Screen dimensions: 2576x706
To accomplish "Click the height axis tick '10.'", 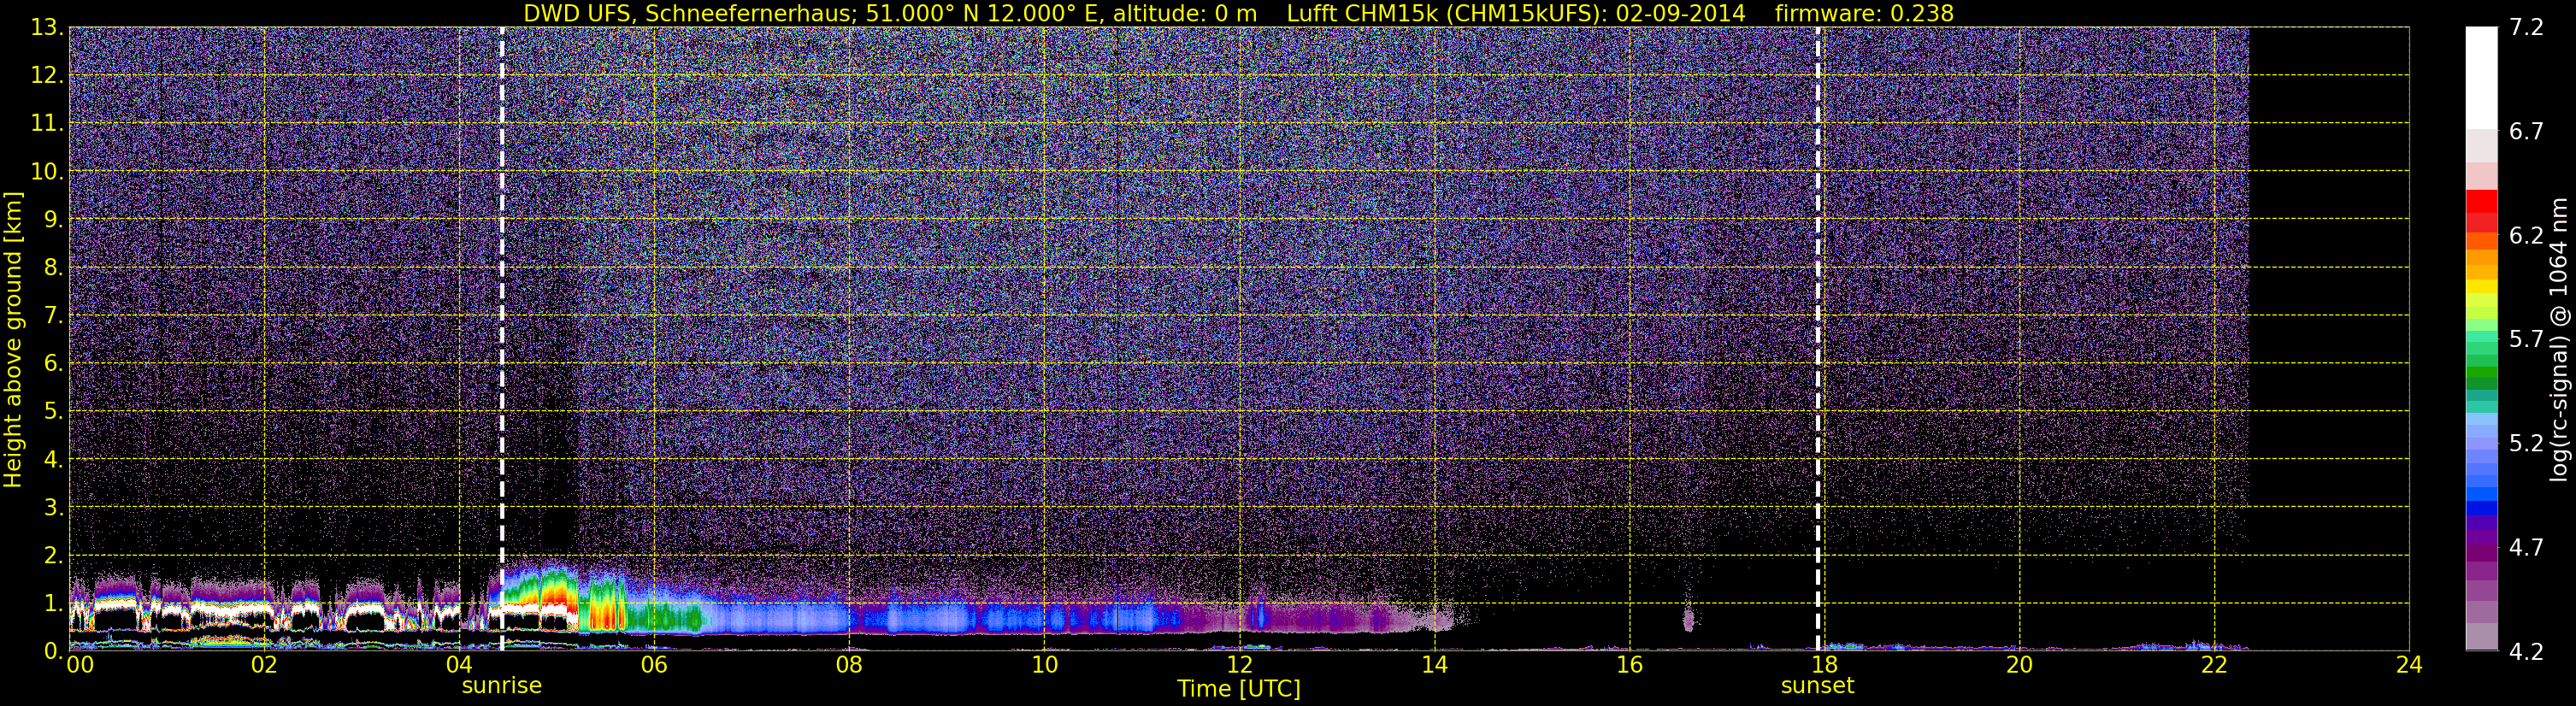I will 46,172.
